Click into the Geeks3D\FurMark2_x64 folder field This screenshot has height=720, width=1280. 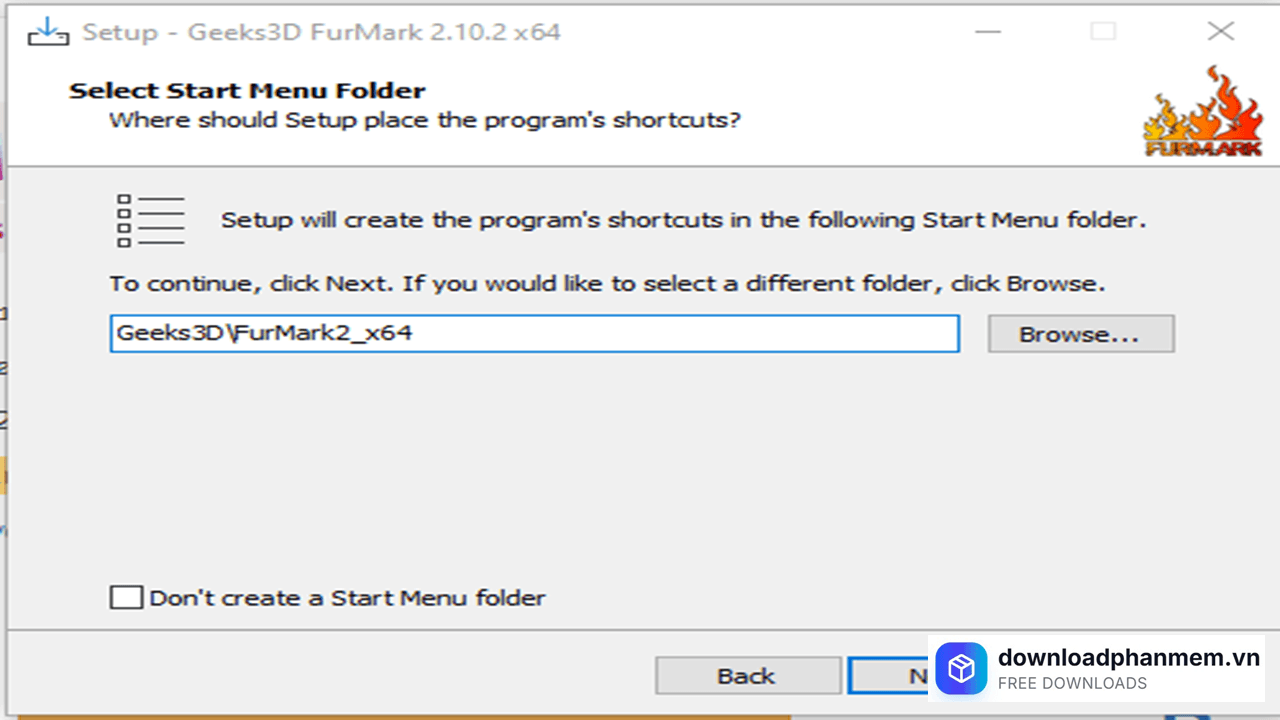pos(534,334)
